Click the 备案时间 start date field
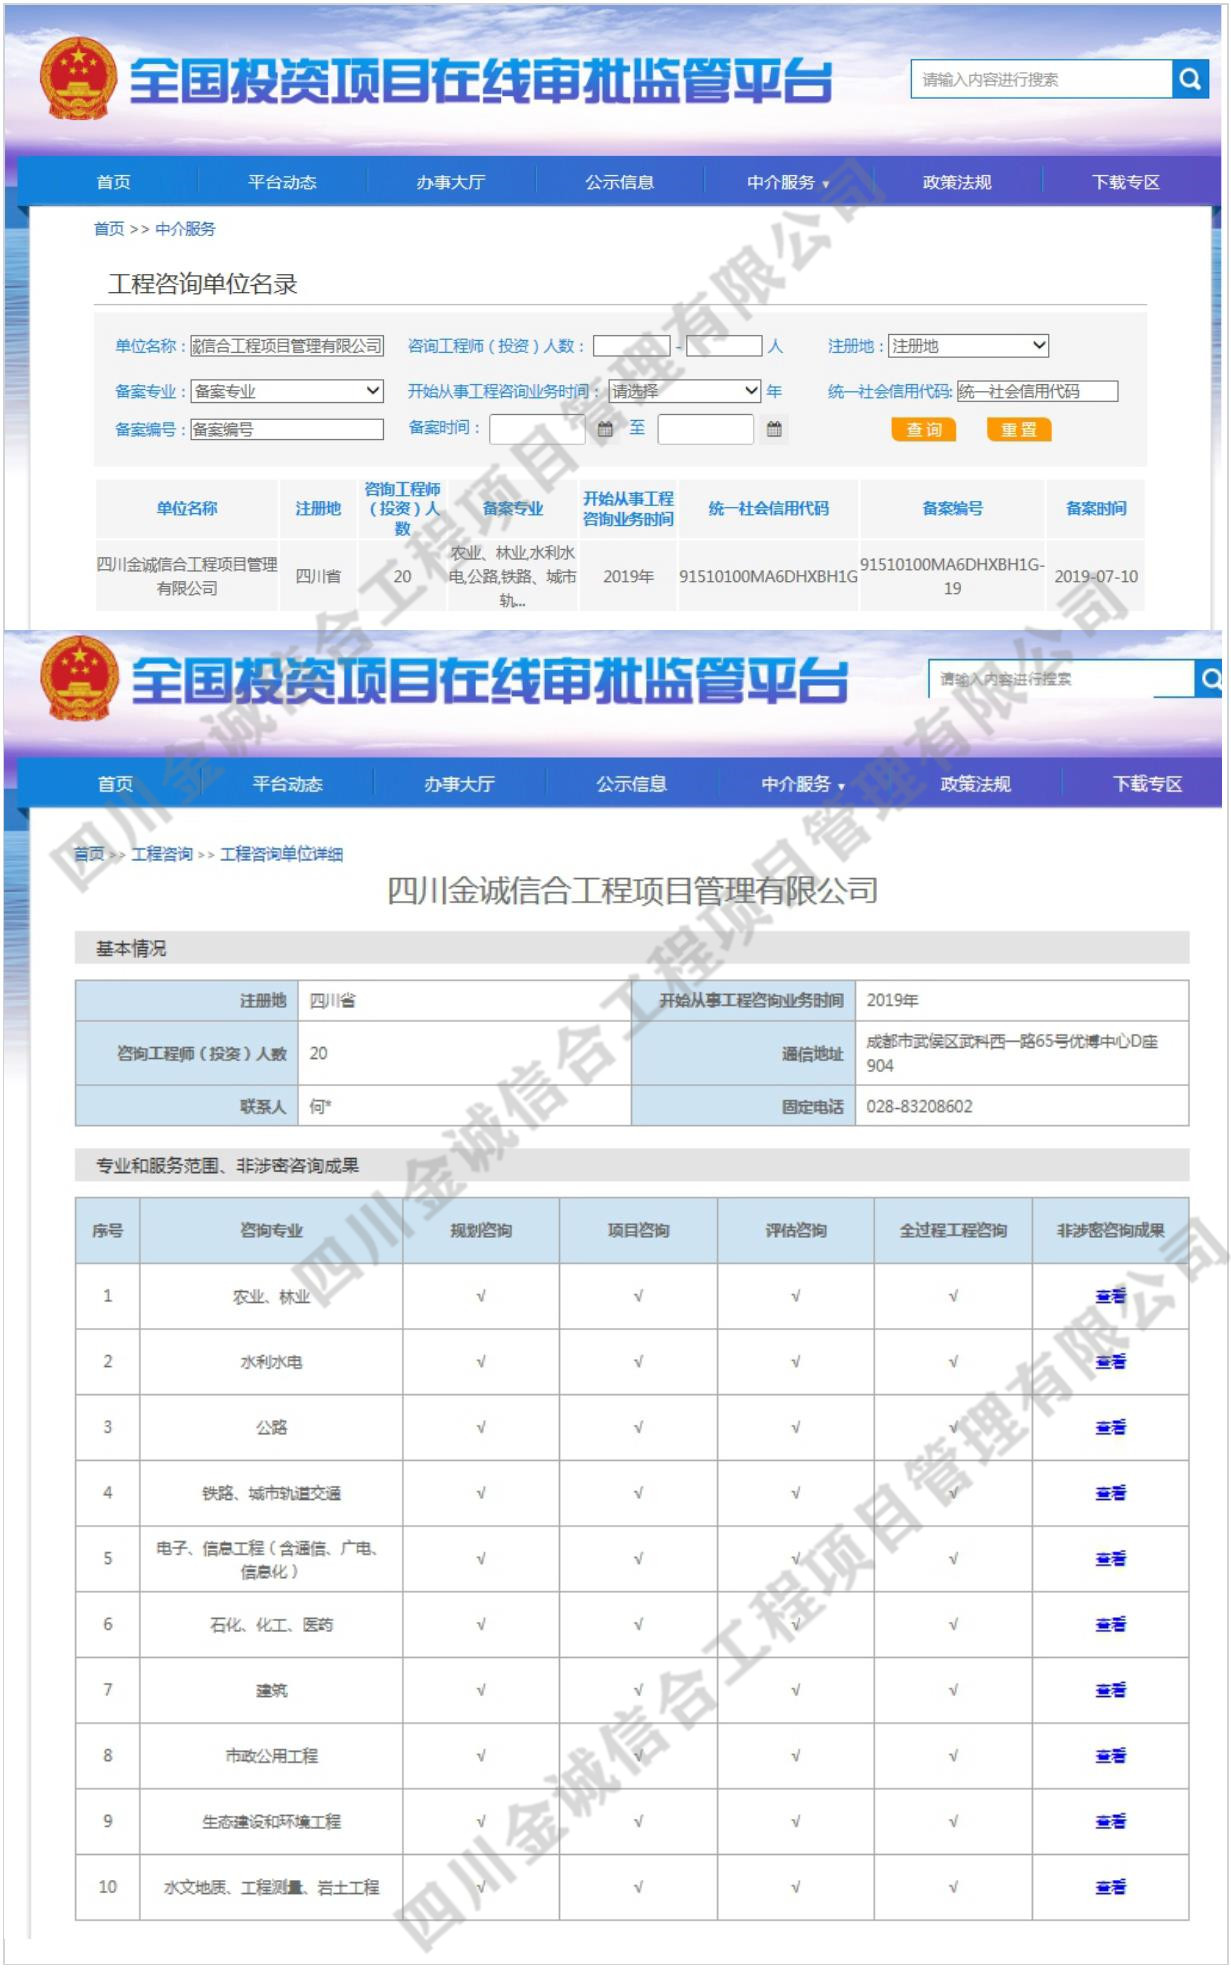Screen dimensions: 1231x1968 click(x=537, y=429)
